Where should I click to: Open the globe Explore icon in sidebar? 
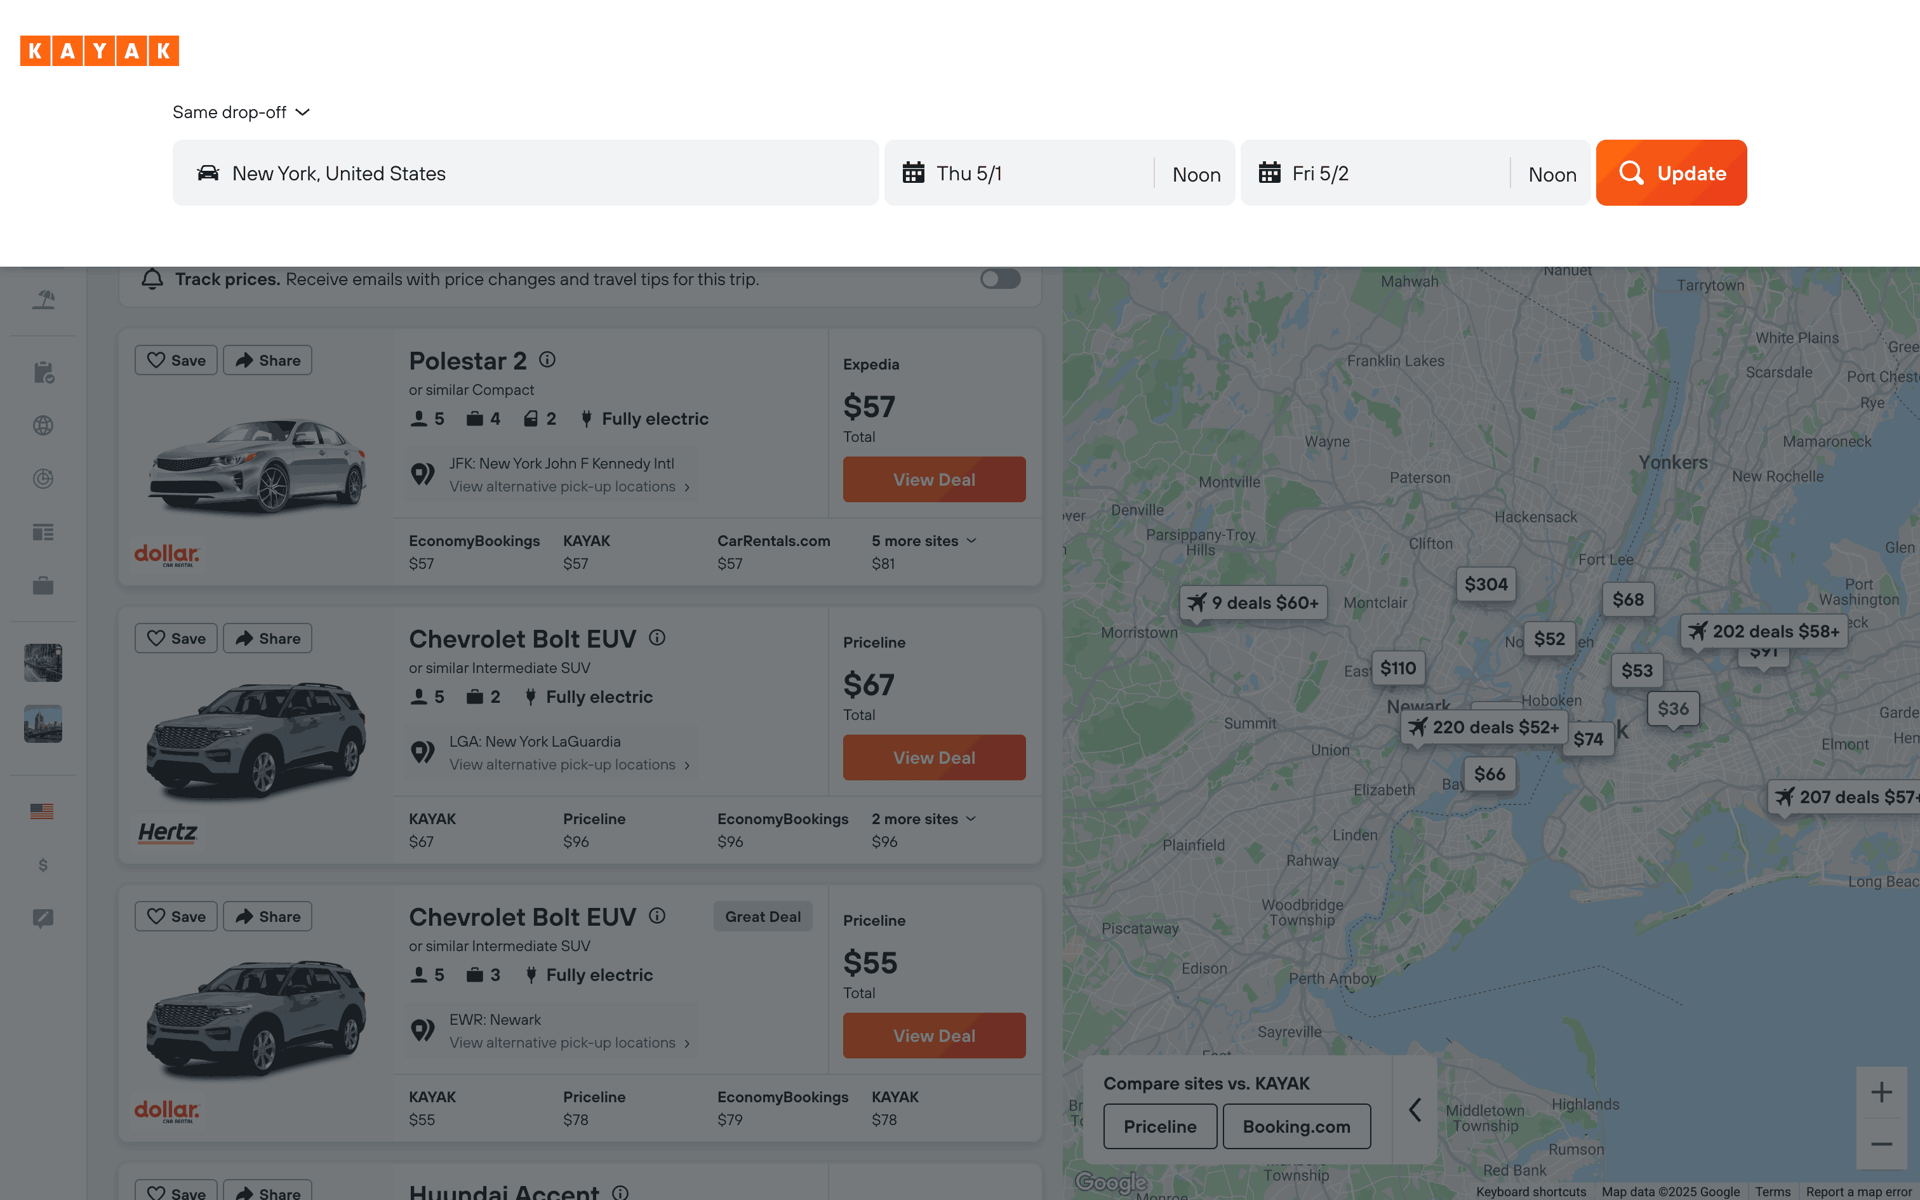[x=43, y=426]
